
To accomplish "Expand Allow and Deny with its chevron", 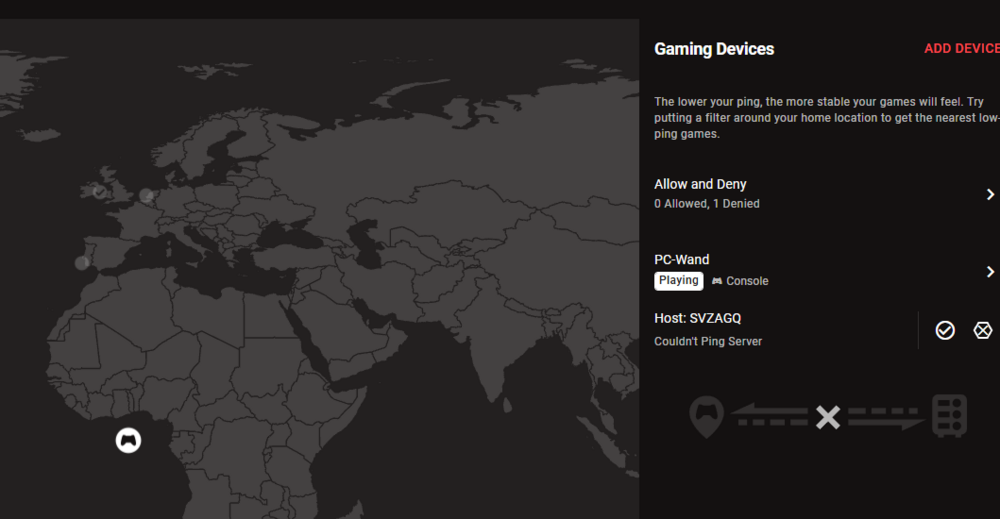I will 990,194.
